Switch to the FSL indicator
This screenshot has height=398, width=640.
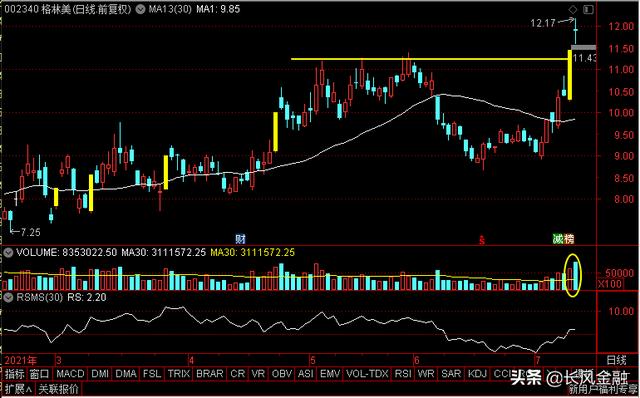pyautogui.click(x=152, y=374)
